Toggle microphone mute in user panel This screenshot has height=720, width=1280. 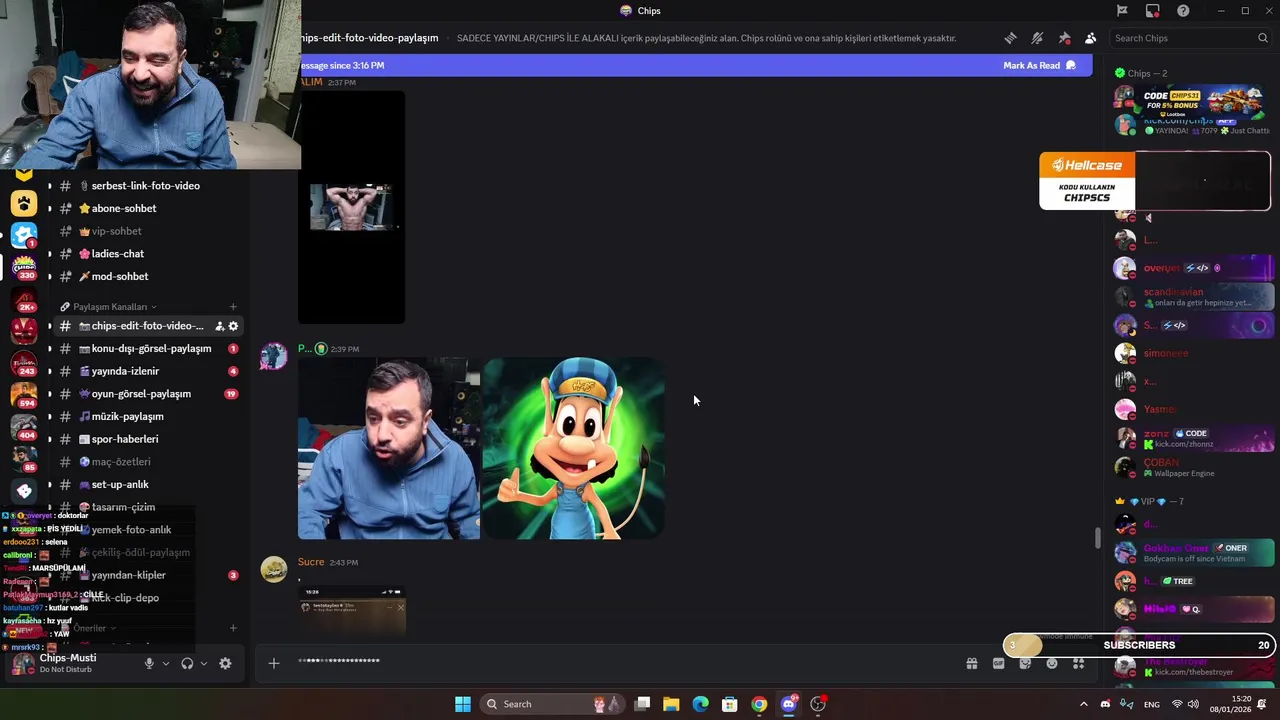149,663
